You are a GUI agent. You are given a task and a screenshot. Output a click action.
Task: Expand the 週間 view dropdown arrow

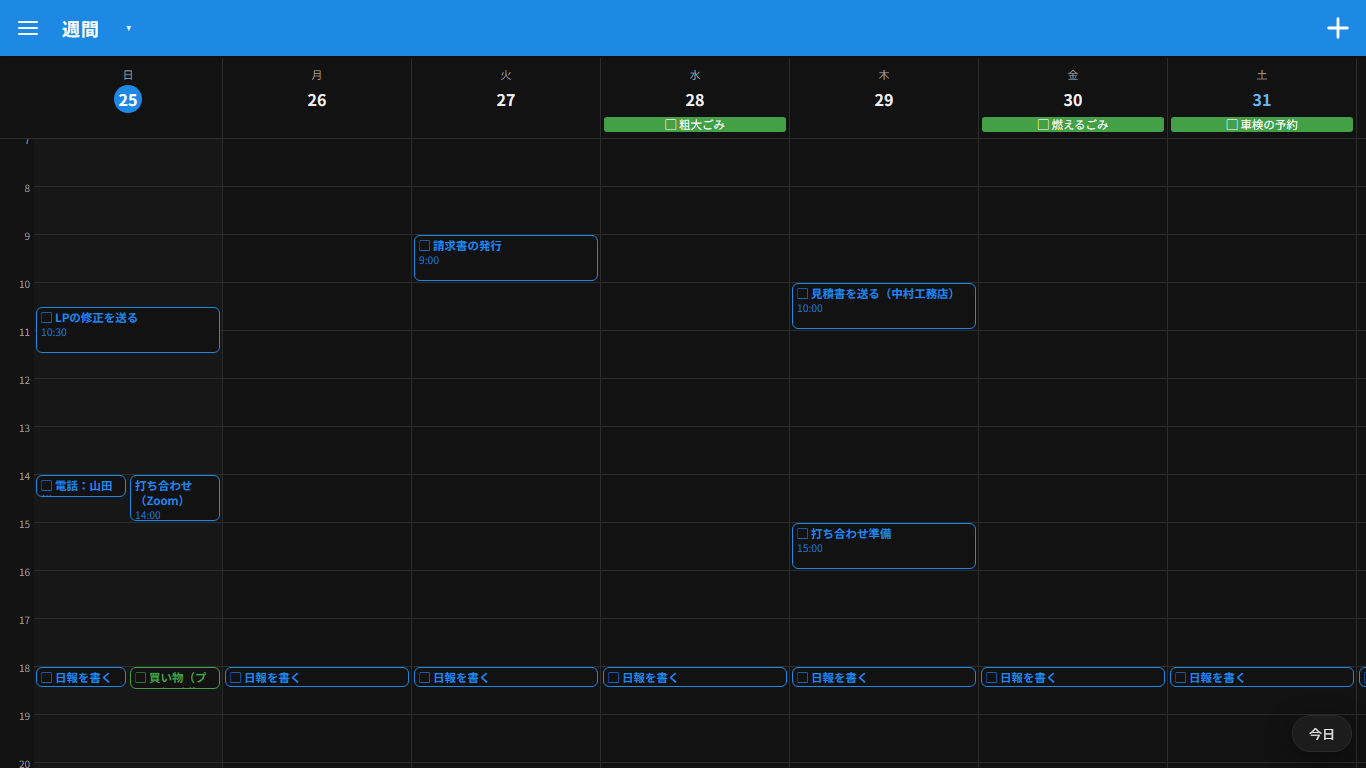coord(129,28)
